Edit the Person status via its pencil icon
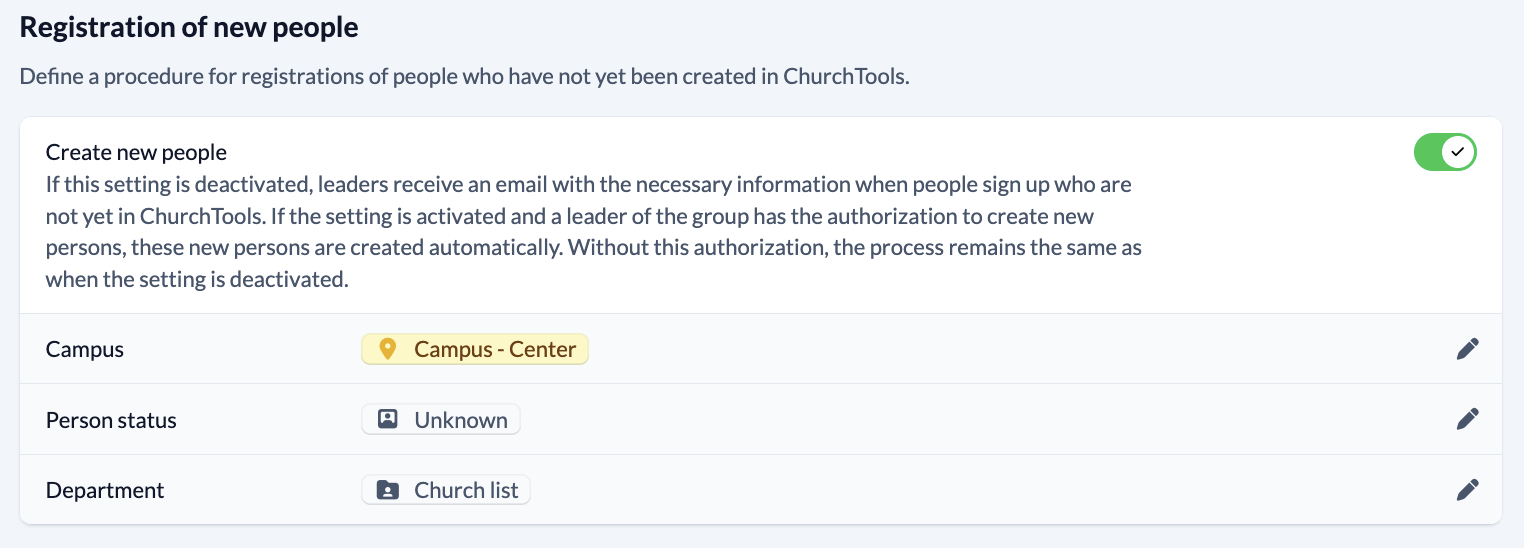 [1467, 419]
